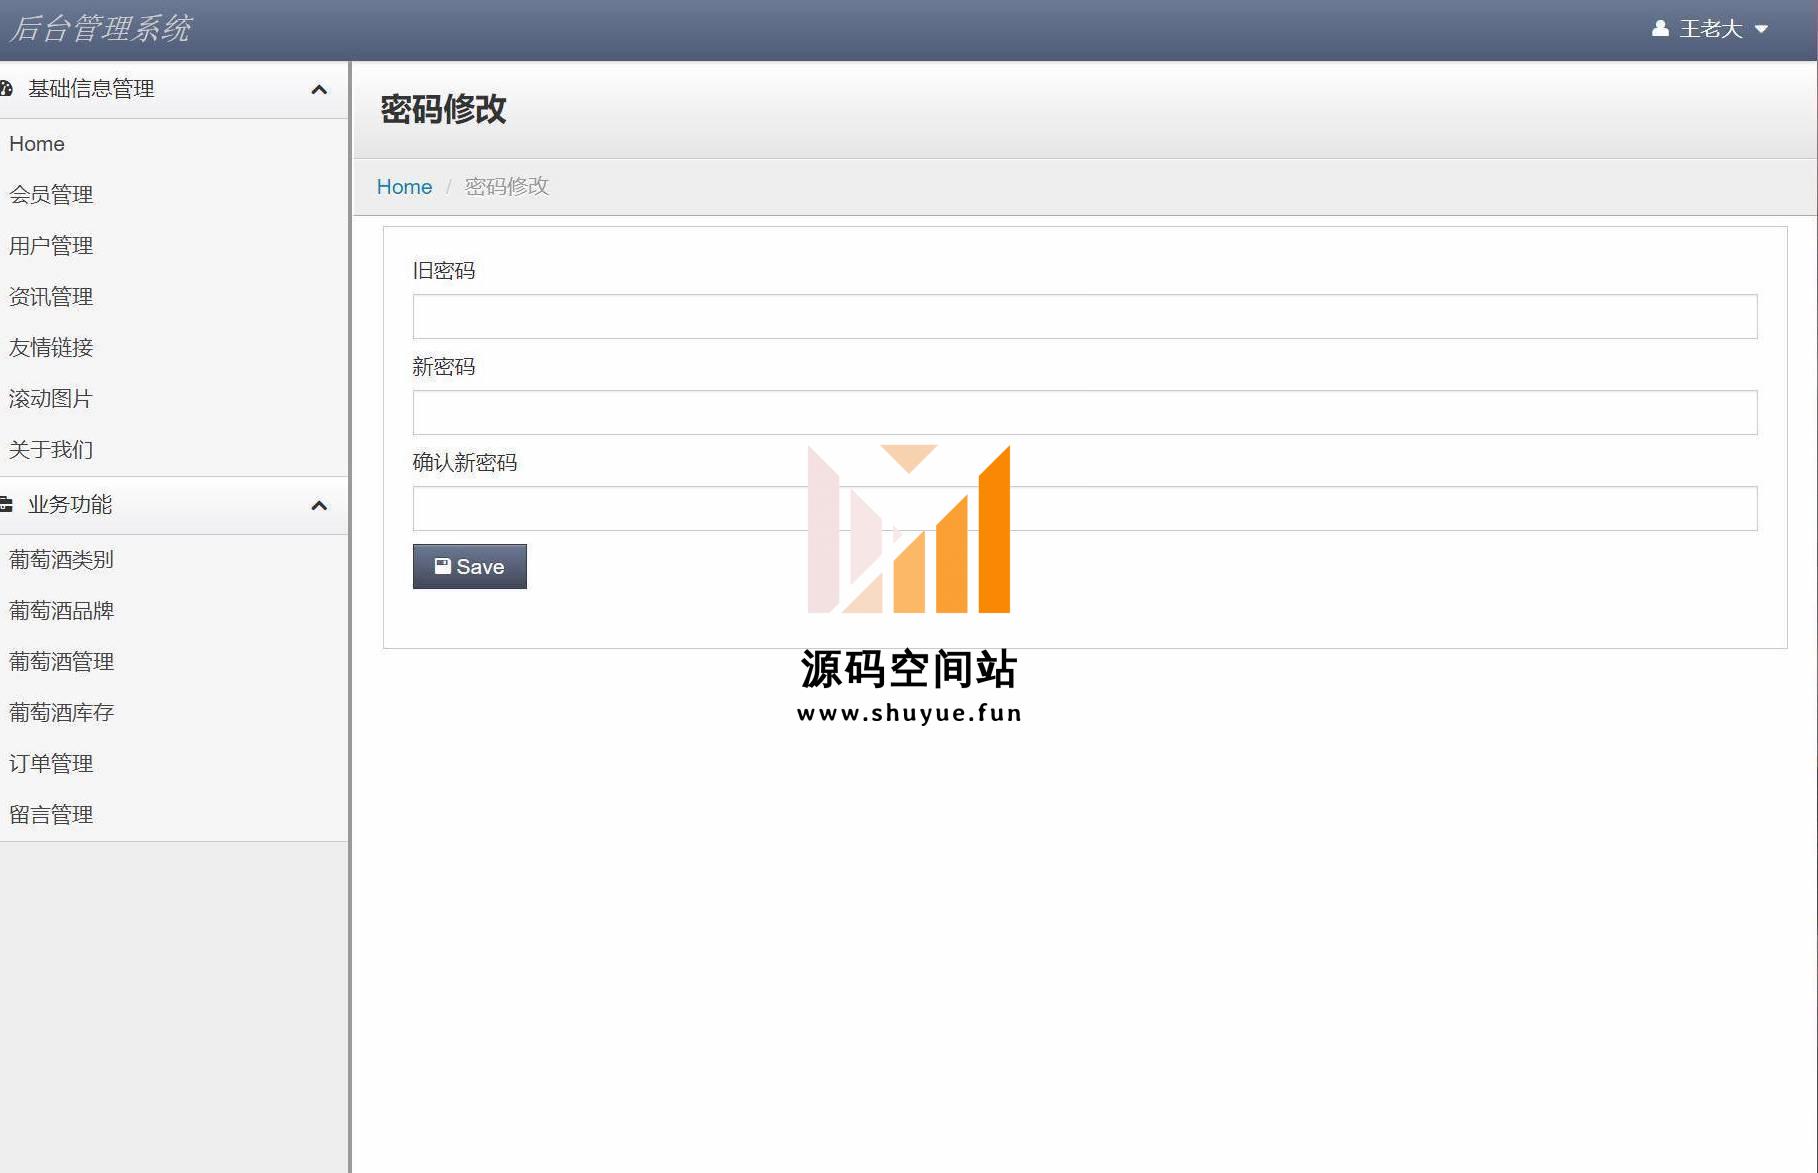The width and height of the screenshot is (1818, 1173).
Task: Open 滚动图片 menu item
Action: tap(51, 399)
